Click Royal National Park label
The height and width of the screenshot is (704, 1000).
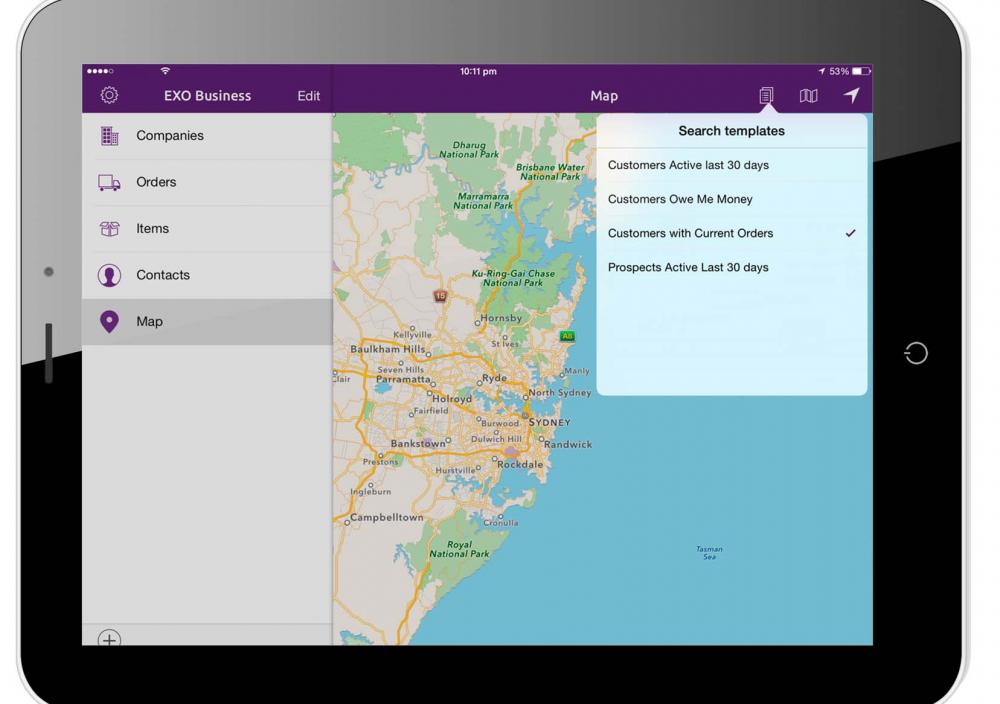point(459,549)
